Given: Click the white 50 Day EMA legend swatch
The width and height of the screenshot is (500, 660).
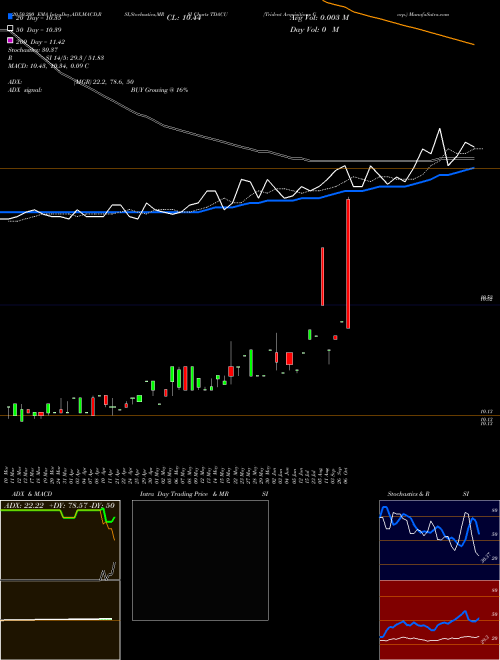Looking at the screenshot, I should click(x=11, y=29).
